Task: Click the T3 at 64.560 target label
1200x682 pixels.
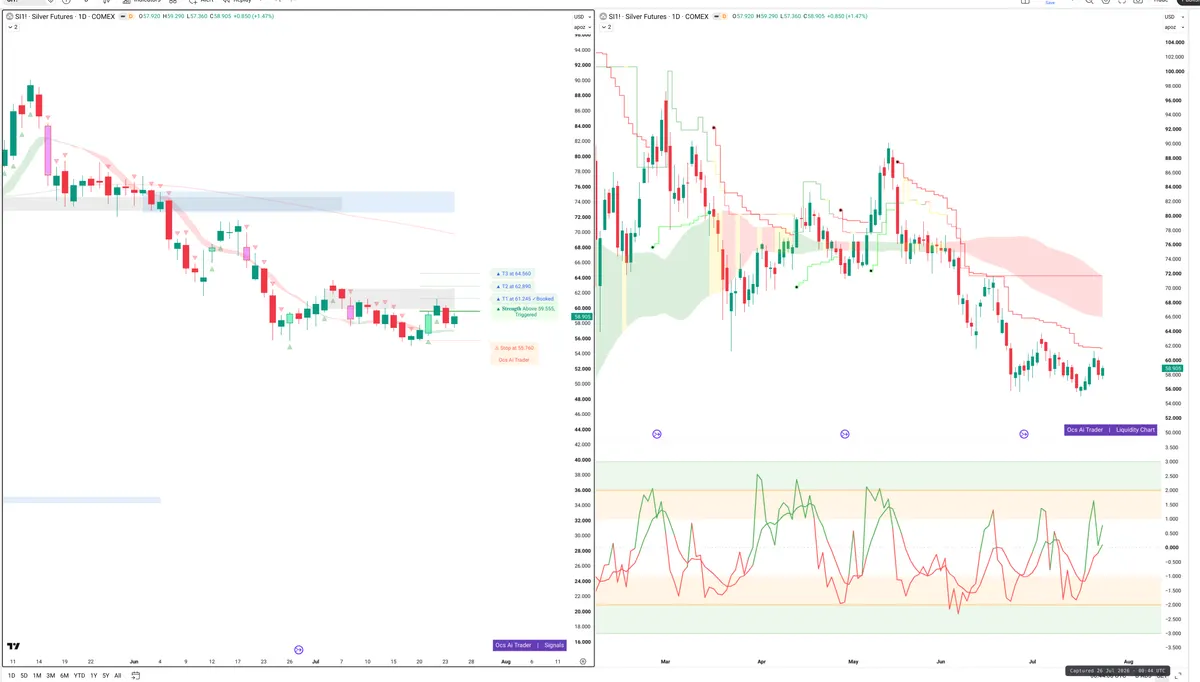Action: point(514,273)
